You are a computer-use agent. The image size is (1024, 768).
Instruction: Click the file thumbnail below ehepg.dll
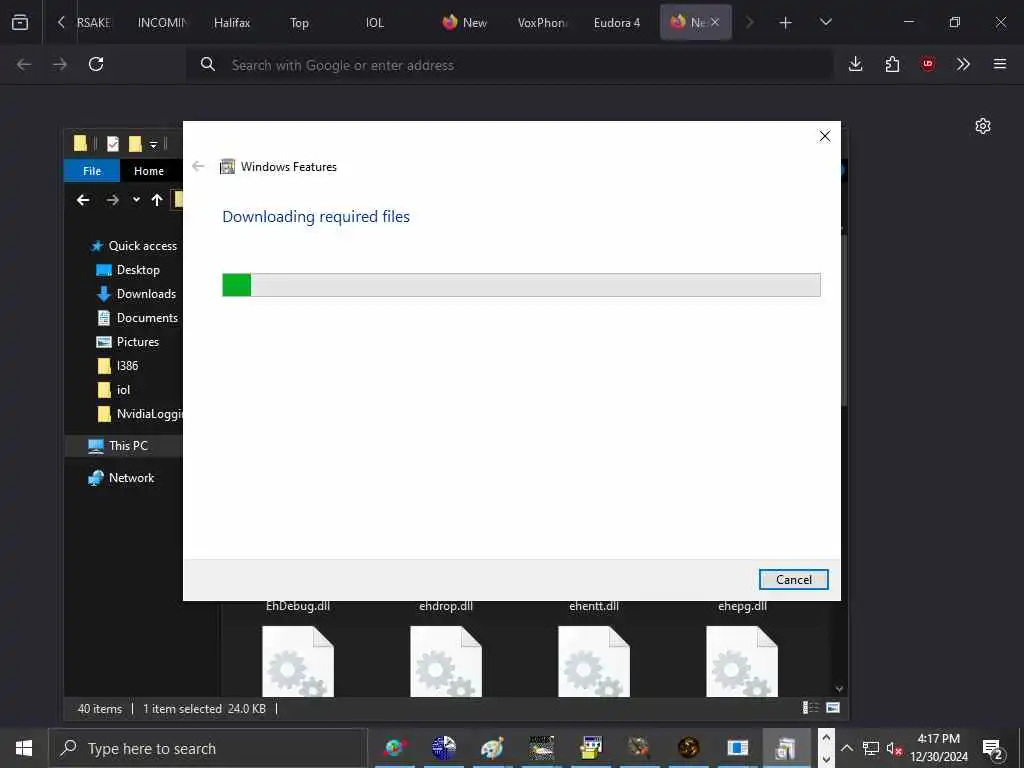tap(742, 661)
